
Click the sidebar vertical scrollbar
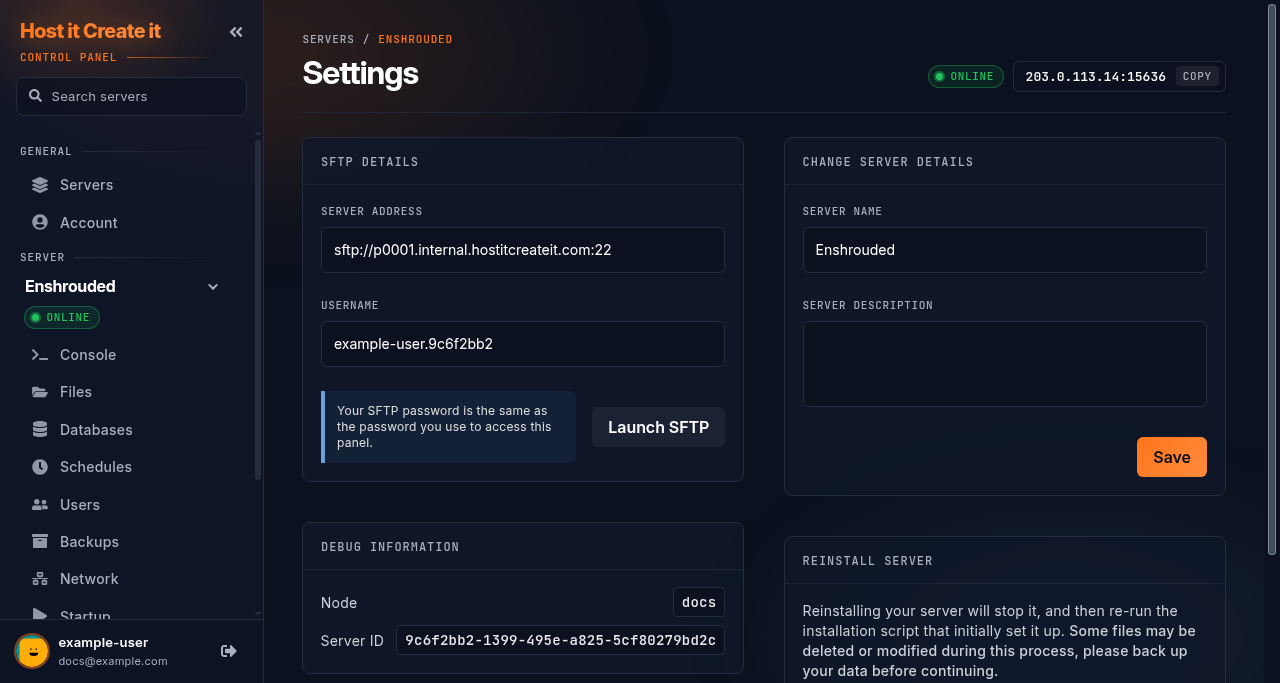(257, 310)
